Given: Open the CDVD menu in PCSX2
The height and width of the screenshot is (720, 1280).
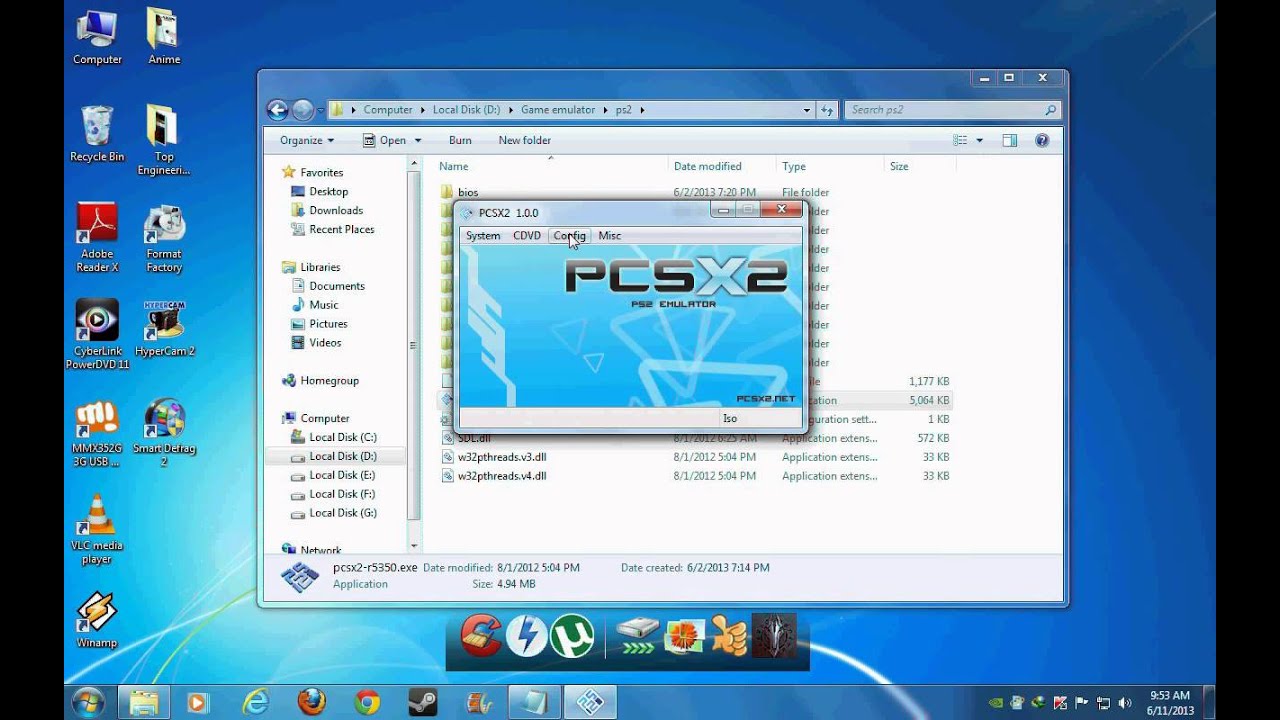Looking at the screenshot, I should click(x=527, y=236).
